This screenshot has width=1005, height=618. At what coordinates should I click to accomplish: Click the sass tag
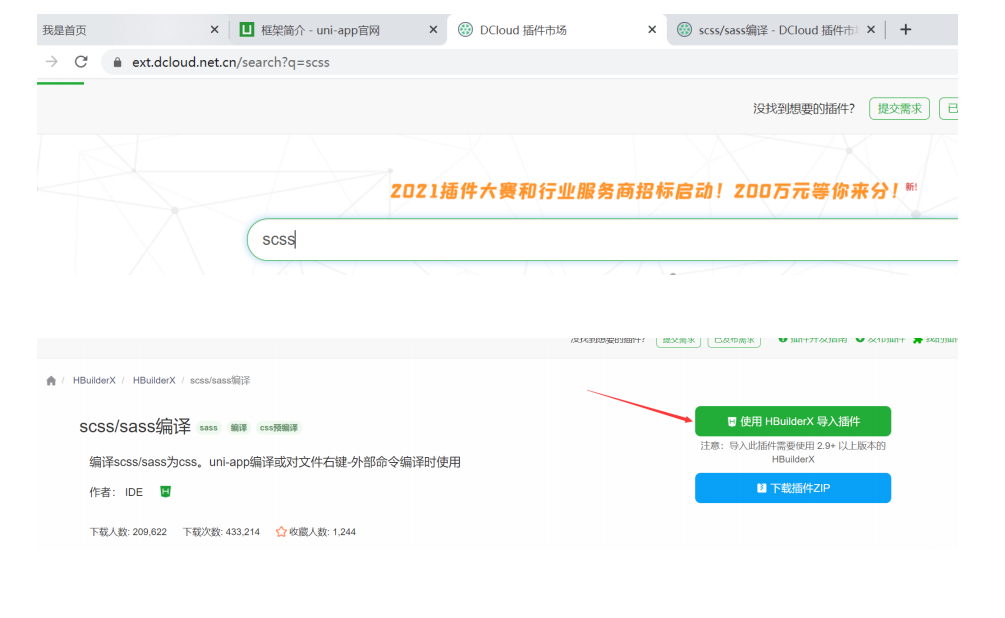coord(208,428)
